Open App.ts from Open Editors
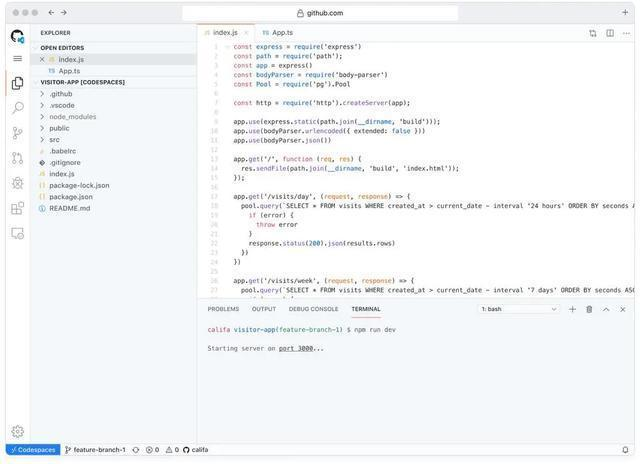This screenshot has width=640, height=464. 114,71
